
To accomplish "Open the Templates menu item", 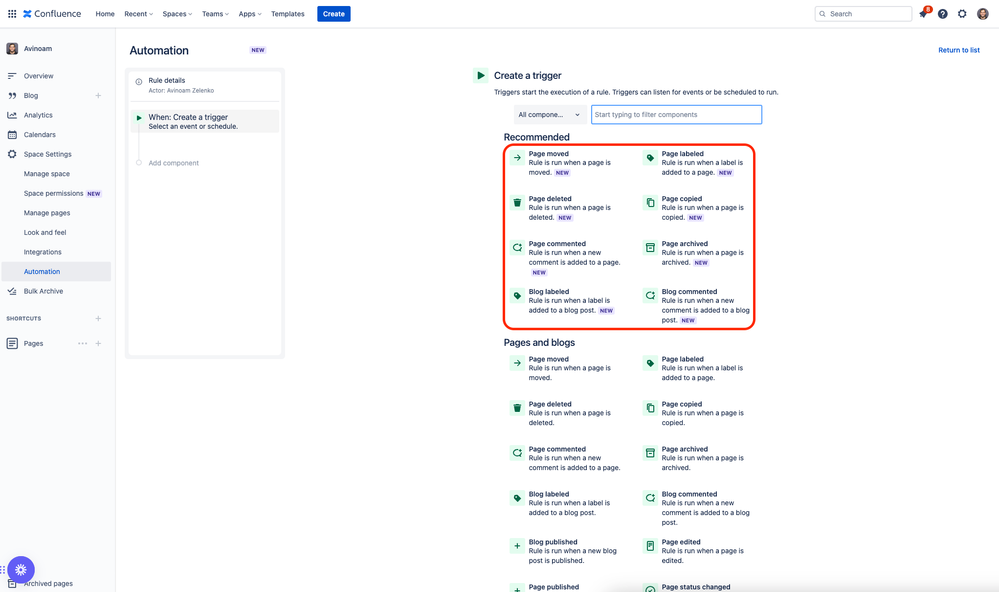I will coord(287,13).
